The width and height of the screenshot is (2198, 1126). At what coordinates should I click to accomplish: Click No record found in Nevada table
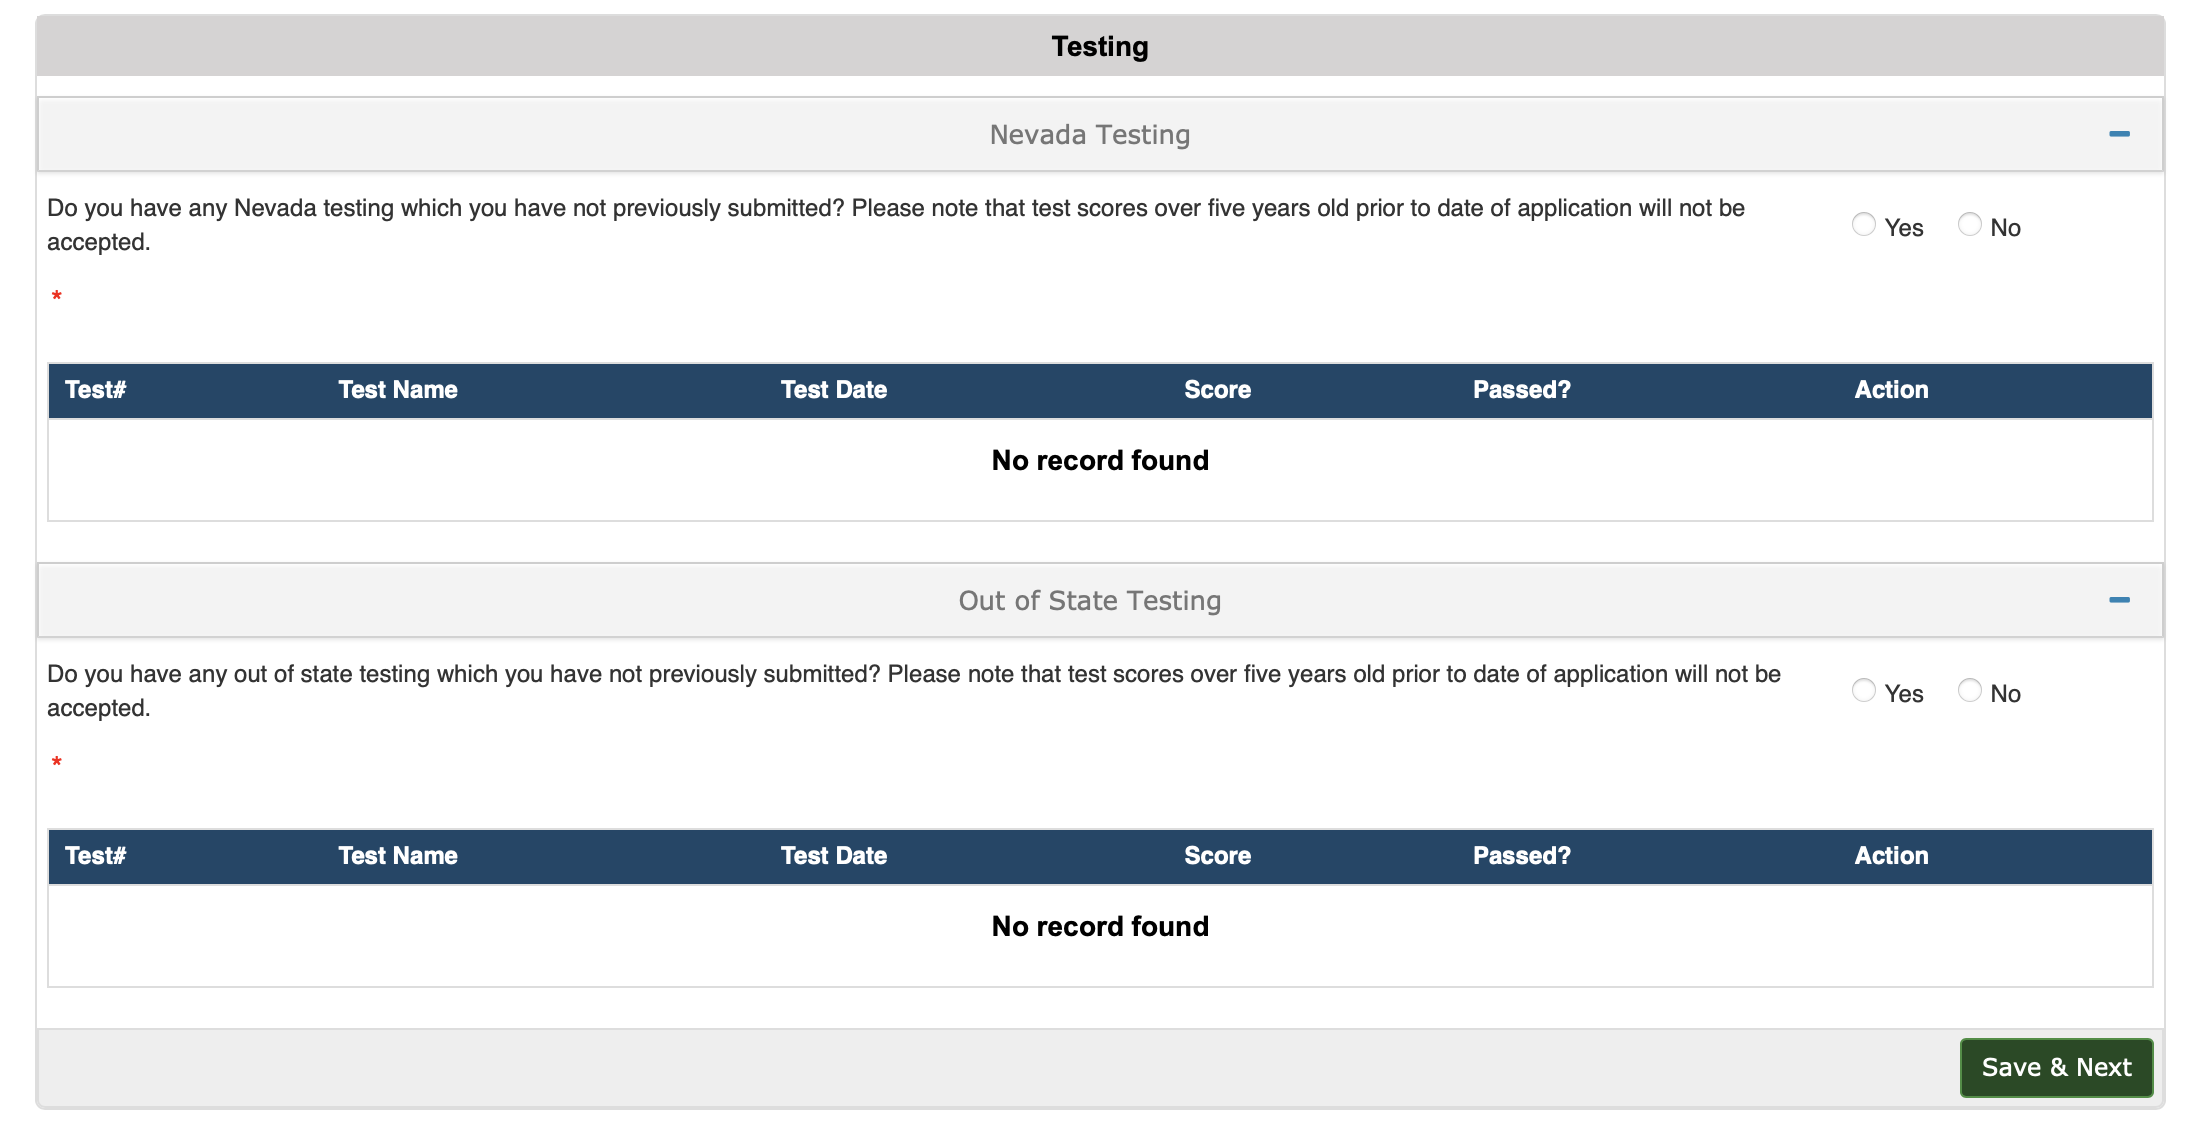click(x=1099, y=460)
